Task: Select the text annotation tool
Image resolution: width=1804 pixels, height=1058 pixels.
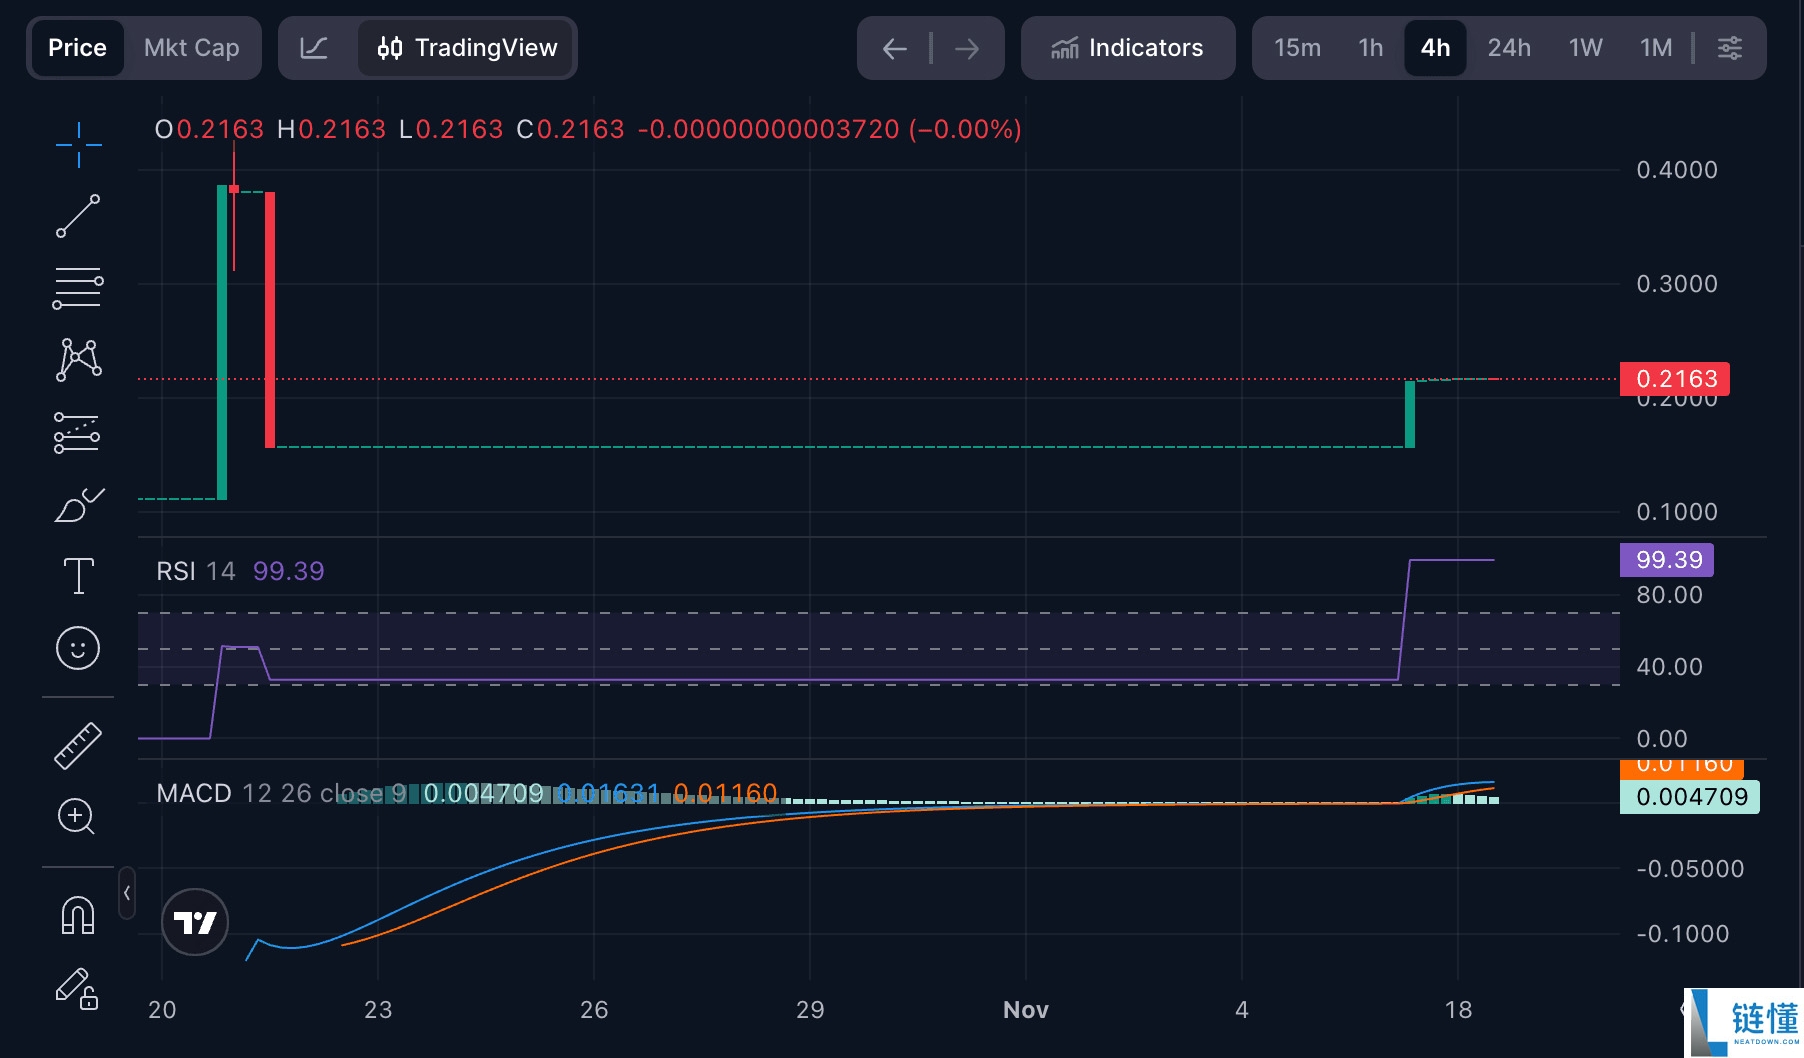Action: [78, 576]
